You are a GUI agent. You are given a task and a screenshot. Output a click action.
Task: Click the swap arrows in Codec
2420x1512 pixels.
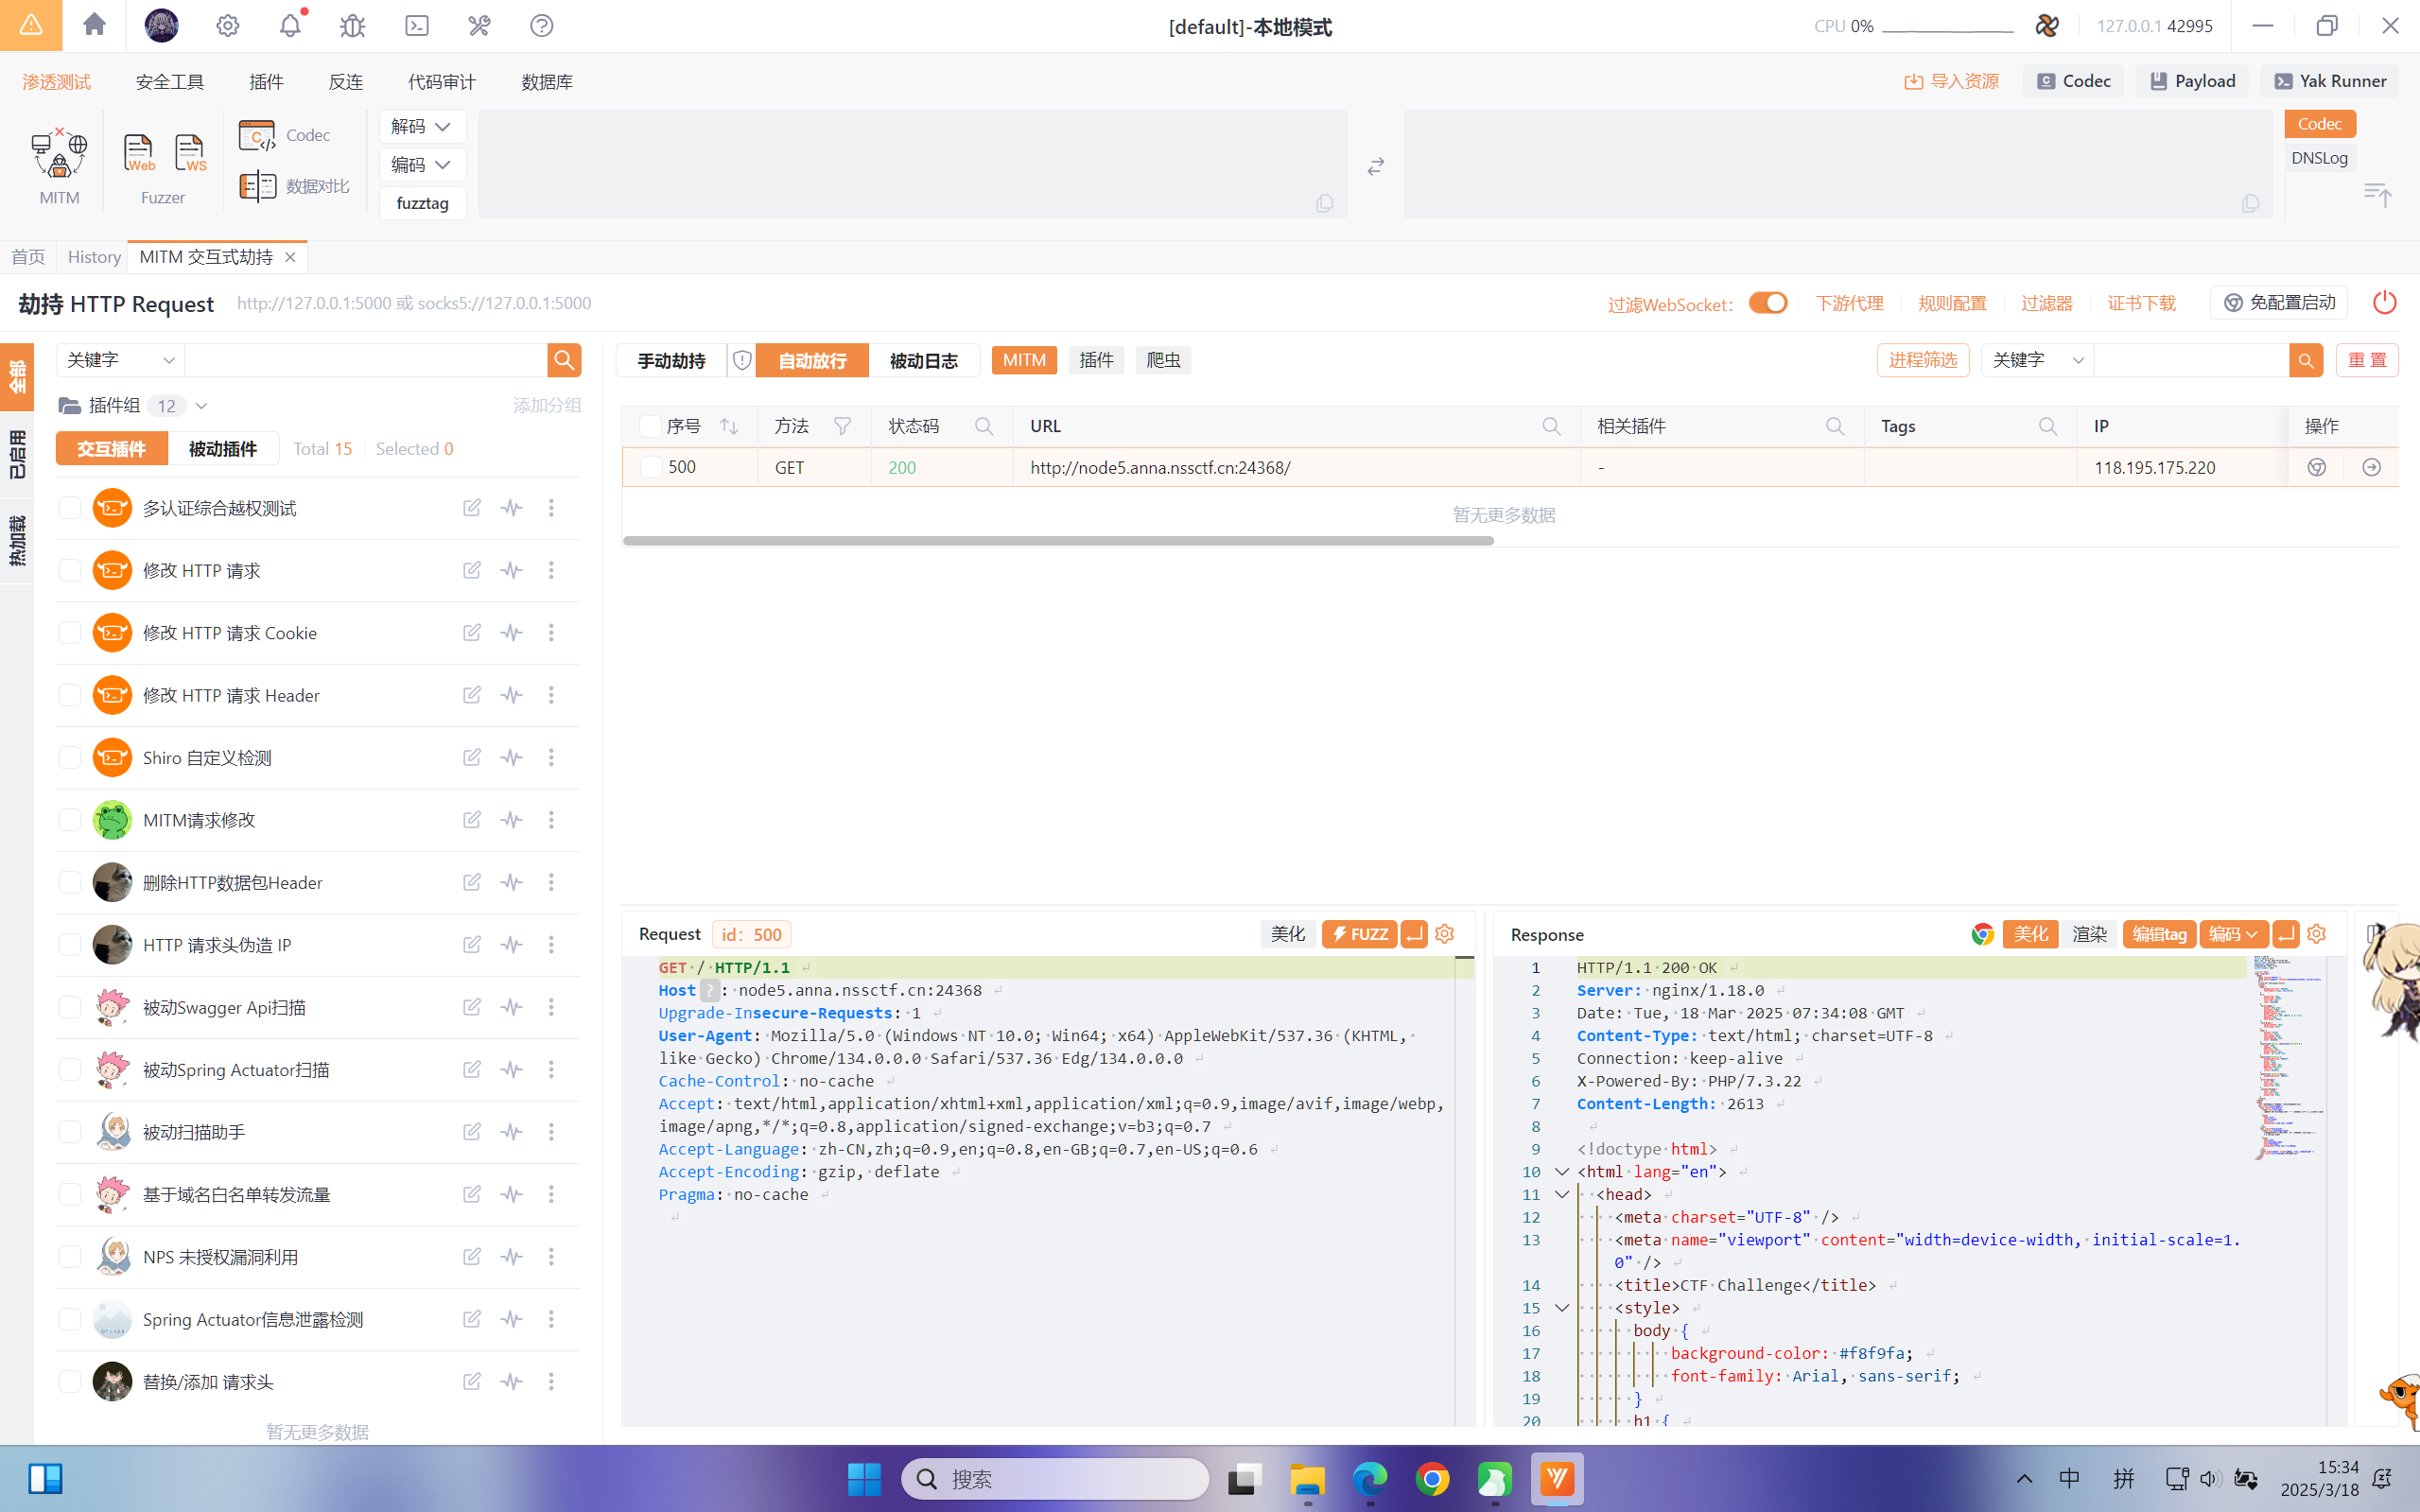[1376, 166]
